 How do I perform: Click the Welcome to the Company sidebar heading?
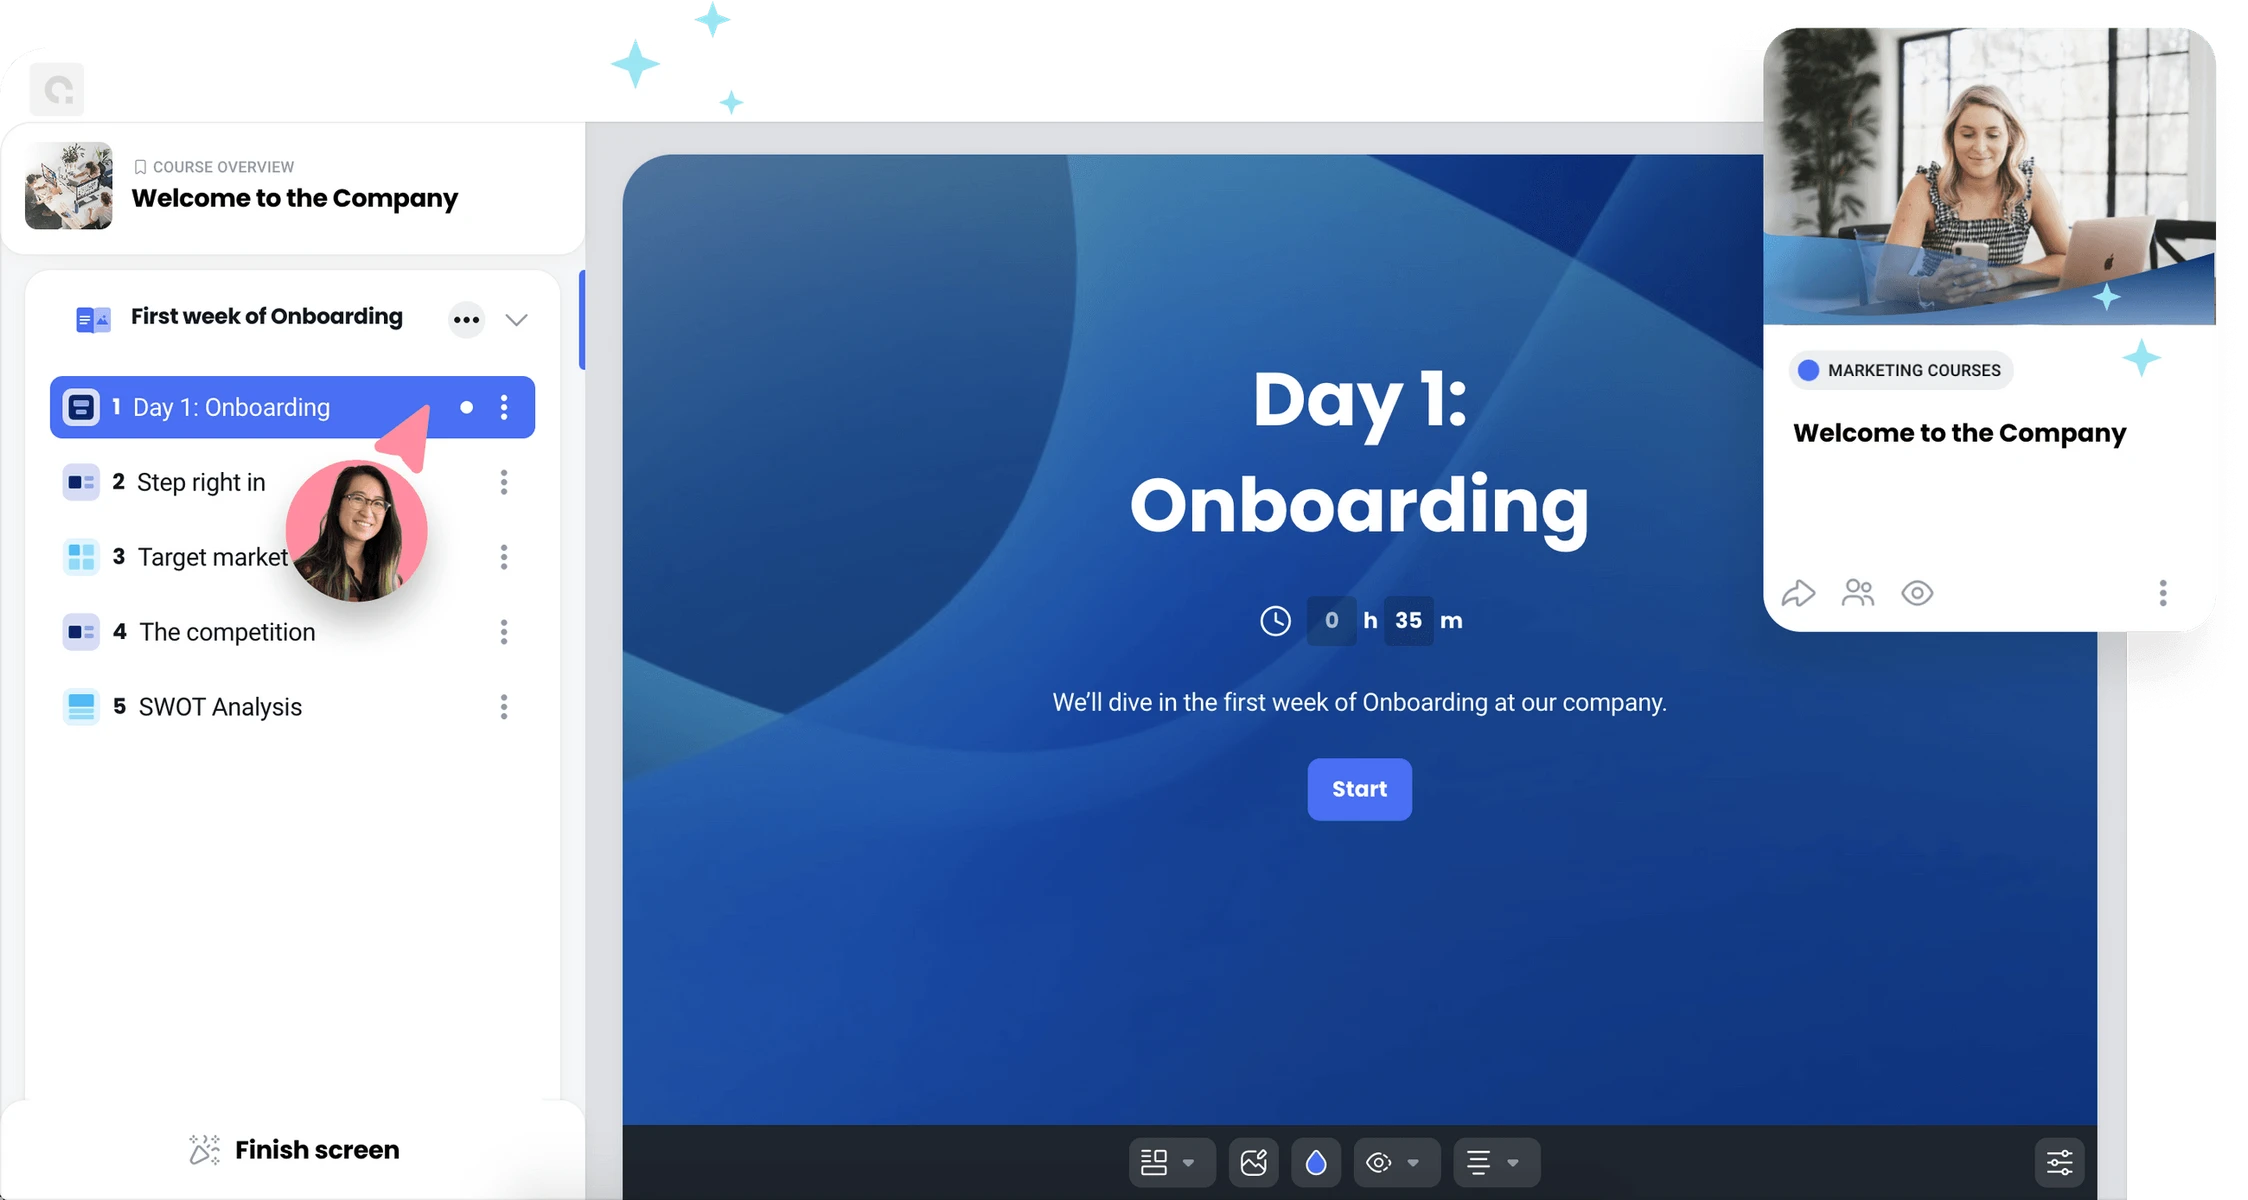coord(294,198)
